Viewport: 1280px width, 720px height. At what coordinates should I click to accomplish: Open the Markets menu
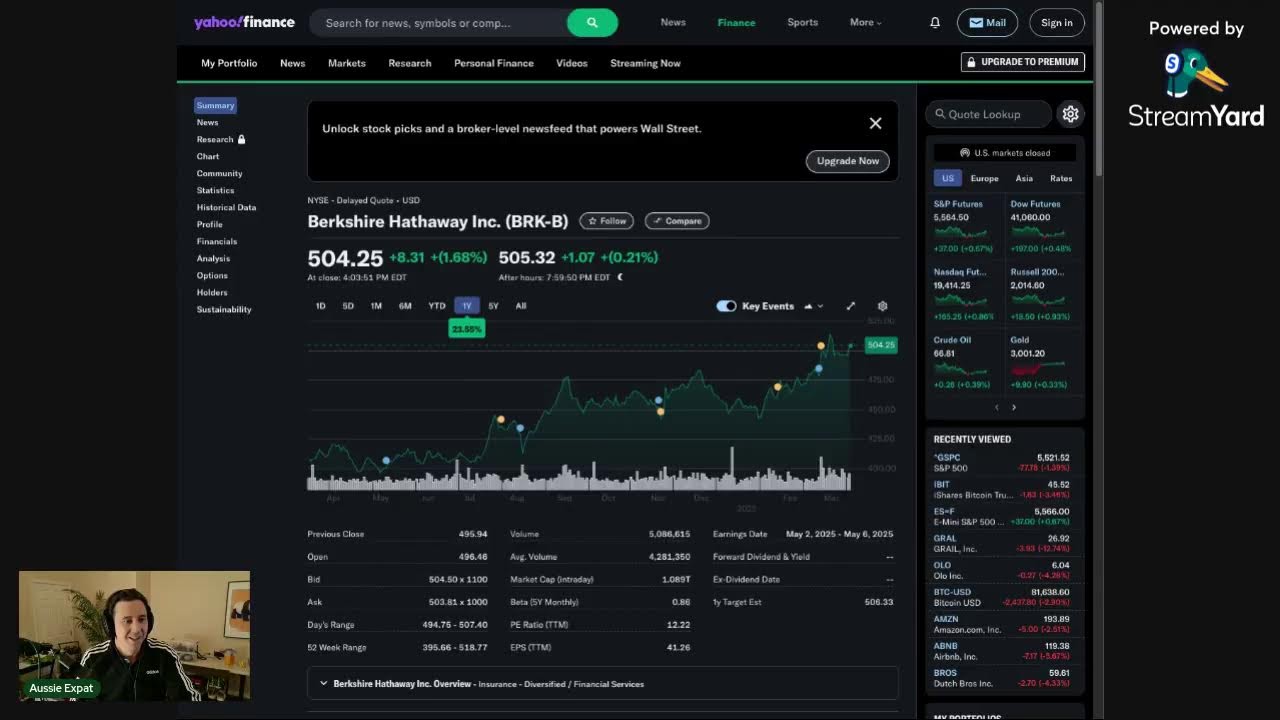pyautogui.click(x=347, y=63)
